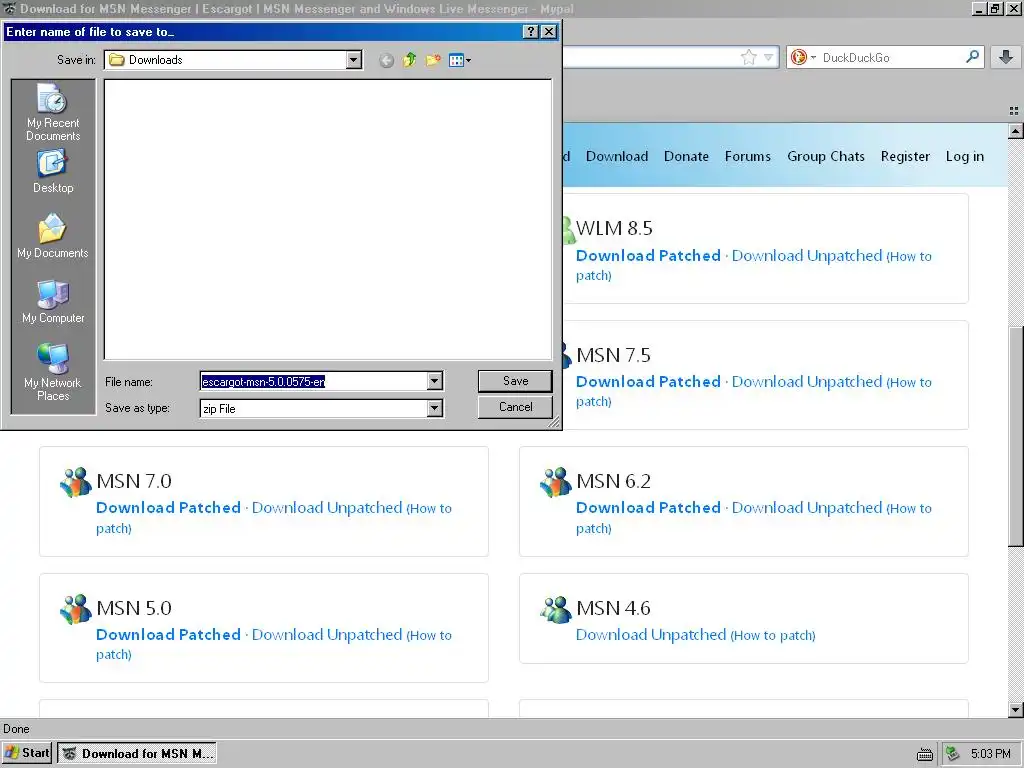Open the DuckDuckGo search engine selector
The image size is (1024, 768).
(x=803, y=57)
